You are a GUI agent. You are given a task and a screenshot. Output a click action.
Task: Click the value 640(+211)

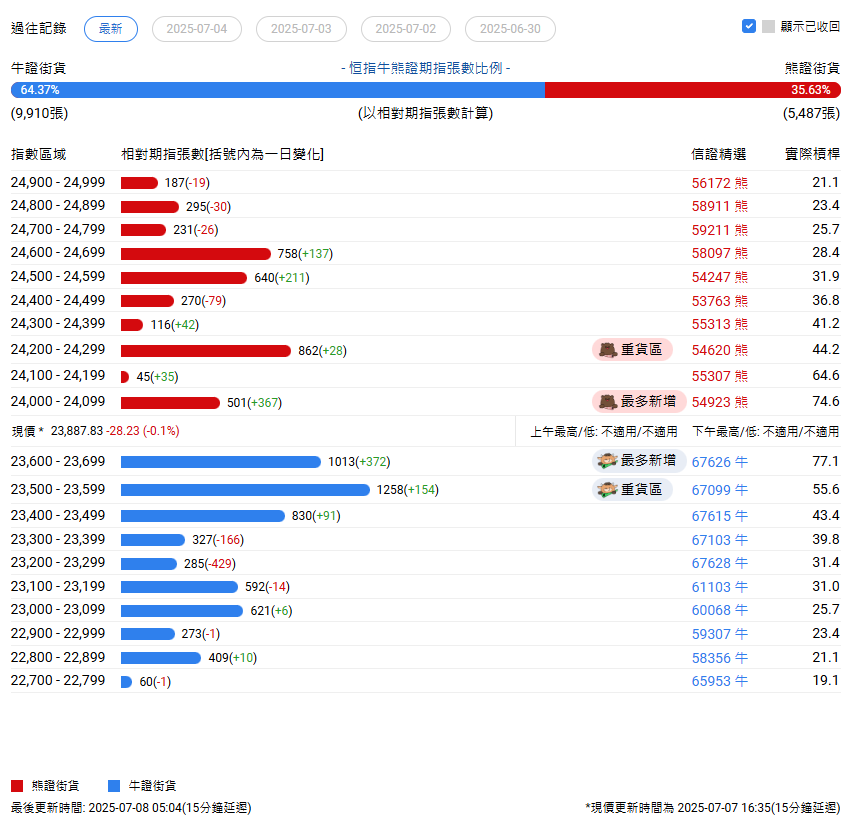coord(282,278)
